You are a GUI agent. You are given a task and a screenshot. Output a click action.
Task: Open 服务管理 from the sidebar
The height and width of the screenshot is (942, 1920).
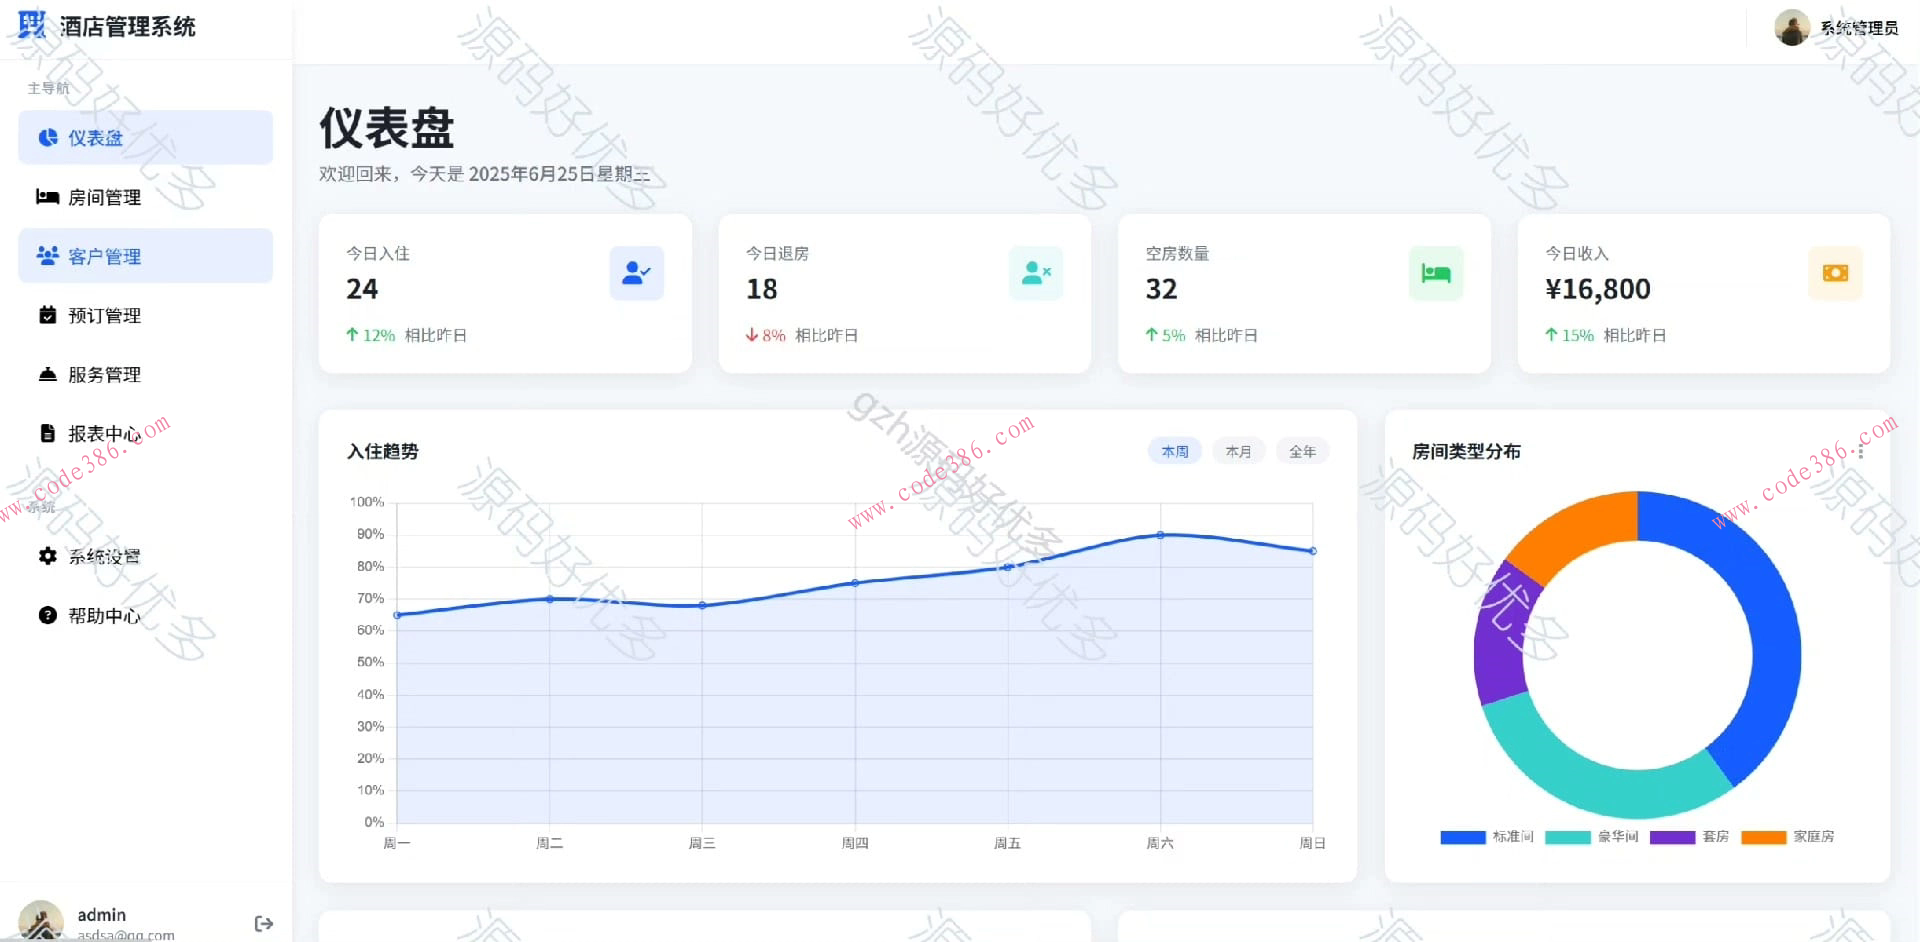point(104,374)
